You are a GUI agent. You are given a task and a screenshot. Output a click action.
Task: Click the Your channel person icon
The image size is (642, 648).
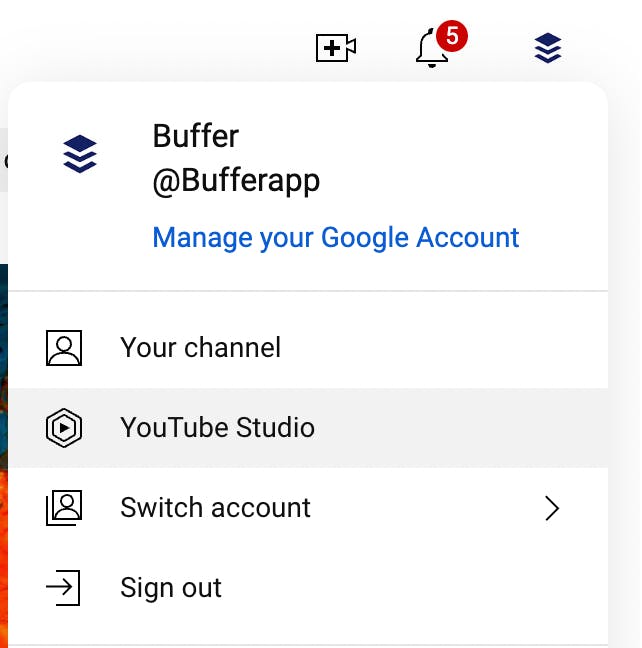(x=64, y=348)
